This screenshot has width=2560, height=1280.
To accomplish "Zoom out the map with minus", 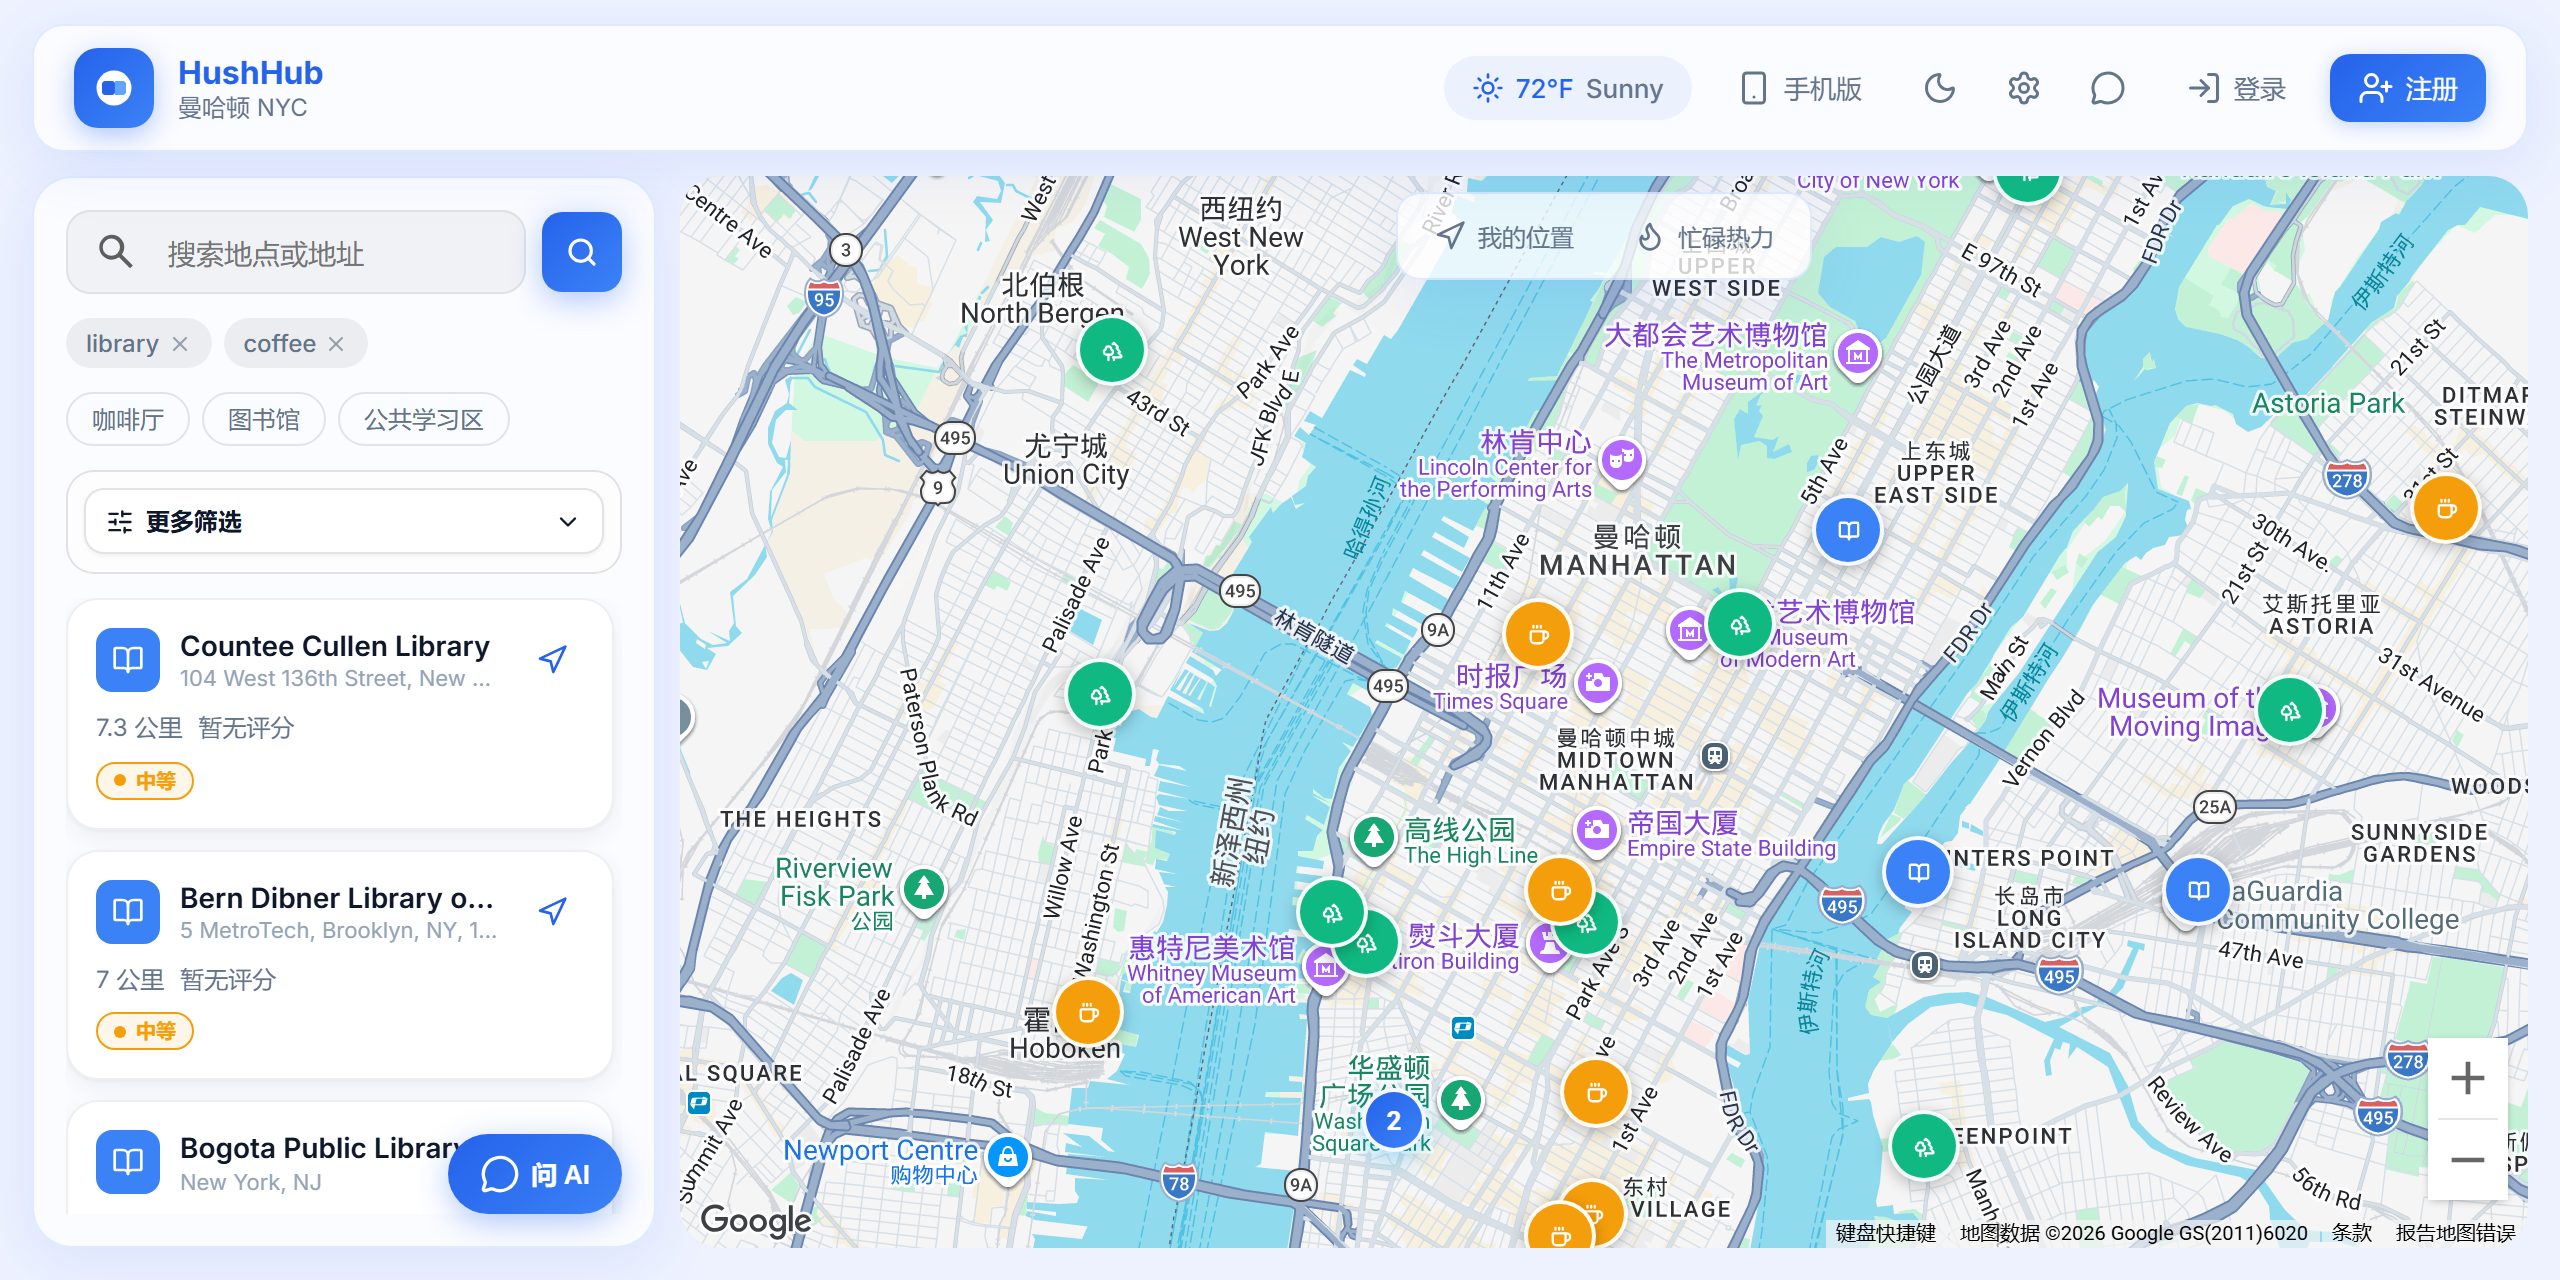I will 2468,1160.
